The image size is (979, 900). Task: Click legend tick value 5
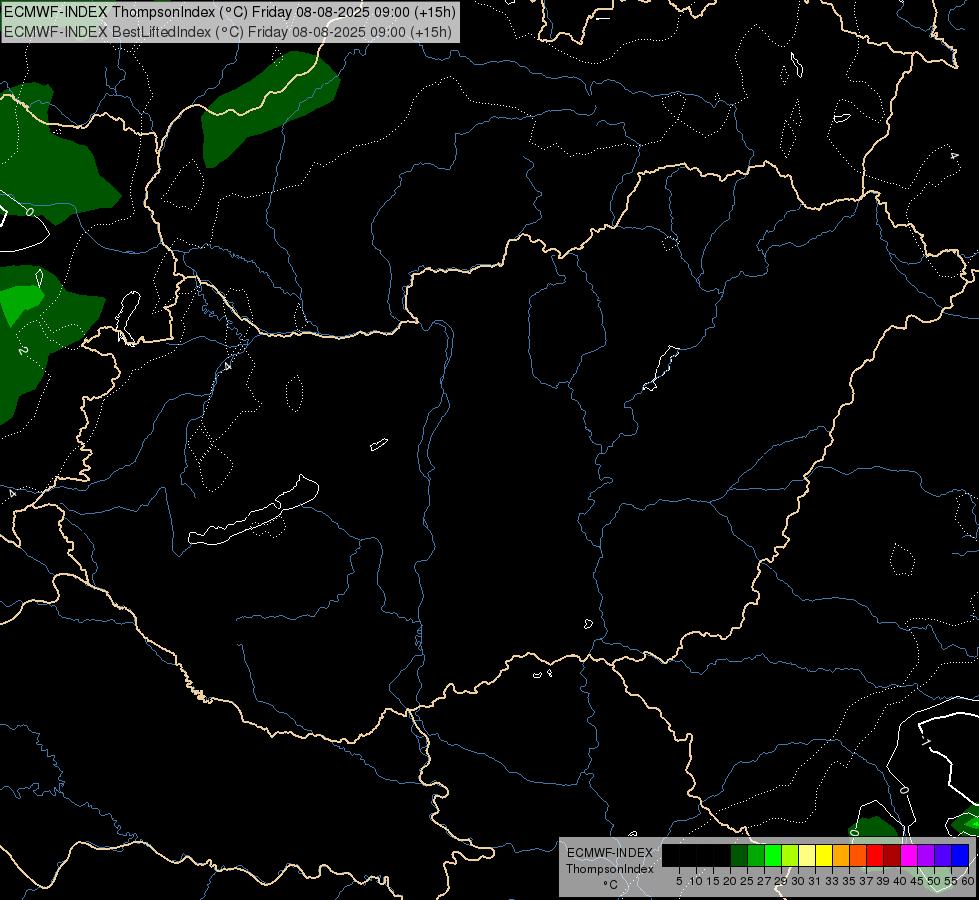[679, 881]
